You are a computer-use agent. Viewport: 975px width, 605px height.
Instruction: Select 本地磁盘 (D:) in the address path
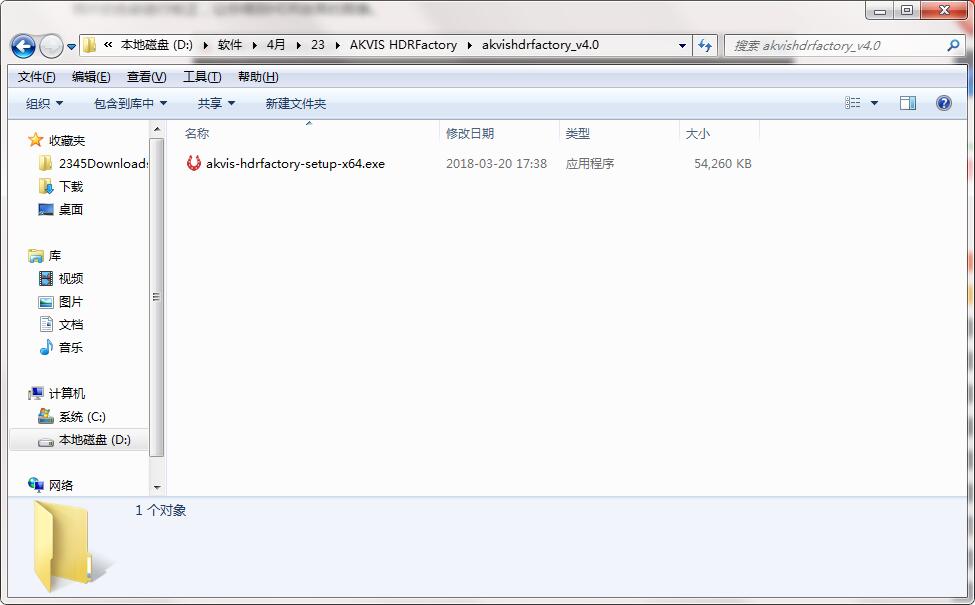[157, 45]
